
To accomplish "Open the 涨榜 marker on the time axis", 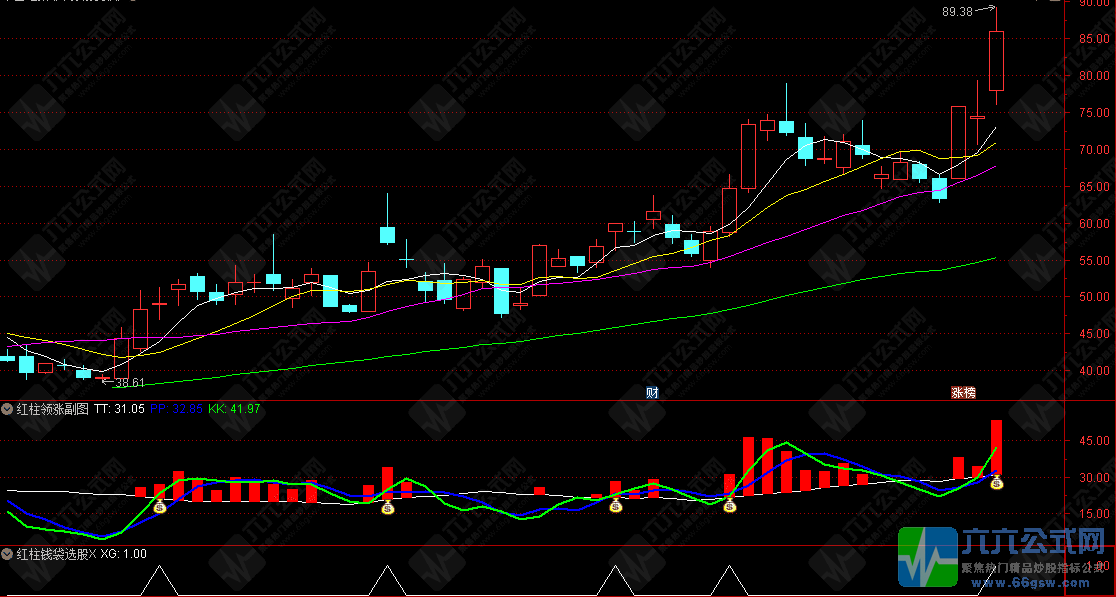I will pyautogui.click(x=964, y=392).
